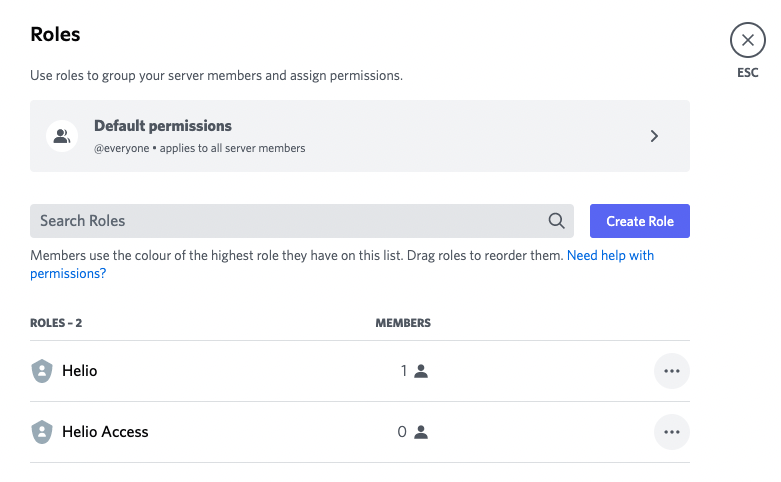Click the MEMBERS column header

coord(403,323)
